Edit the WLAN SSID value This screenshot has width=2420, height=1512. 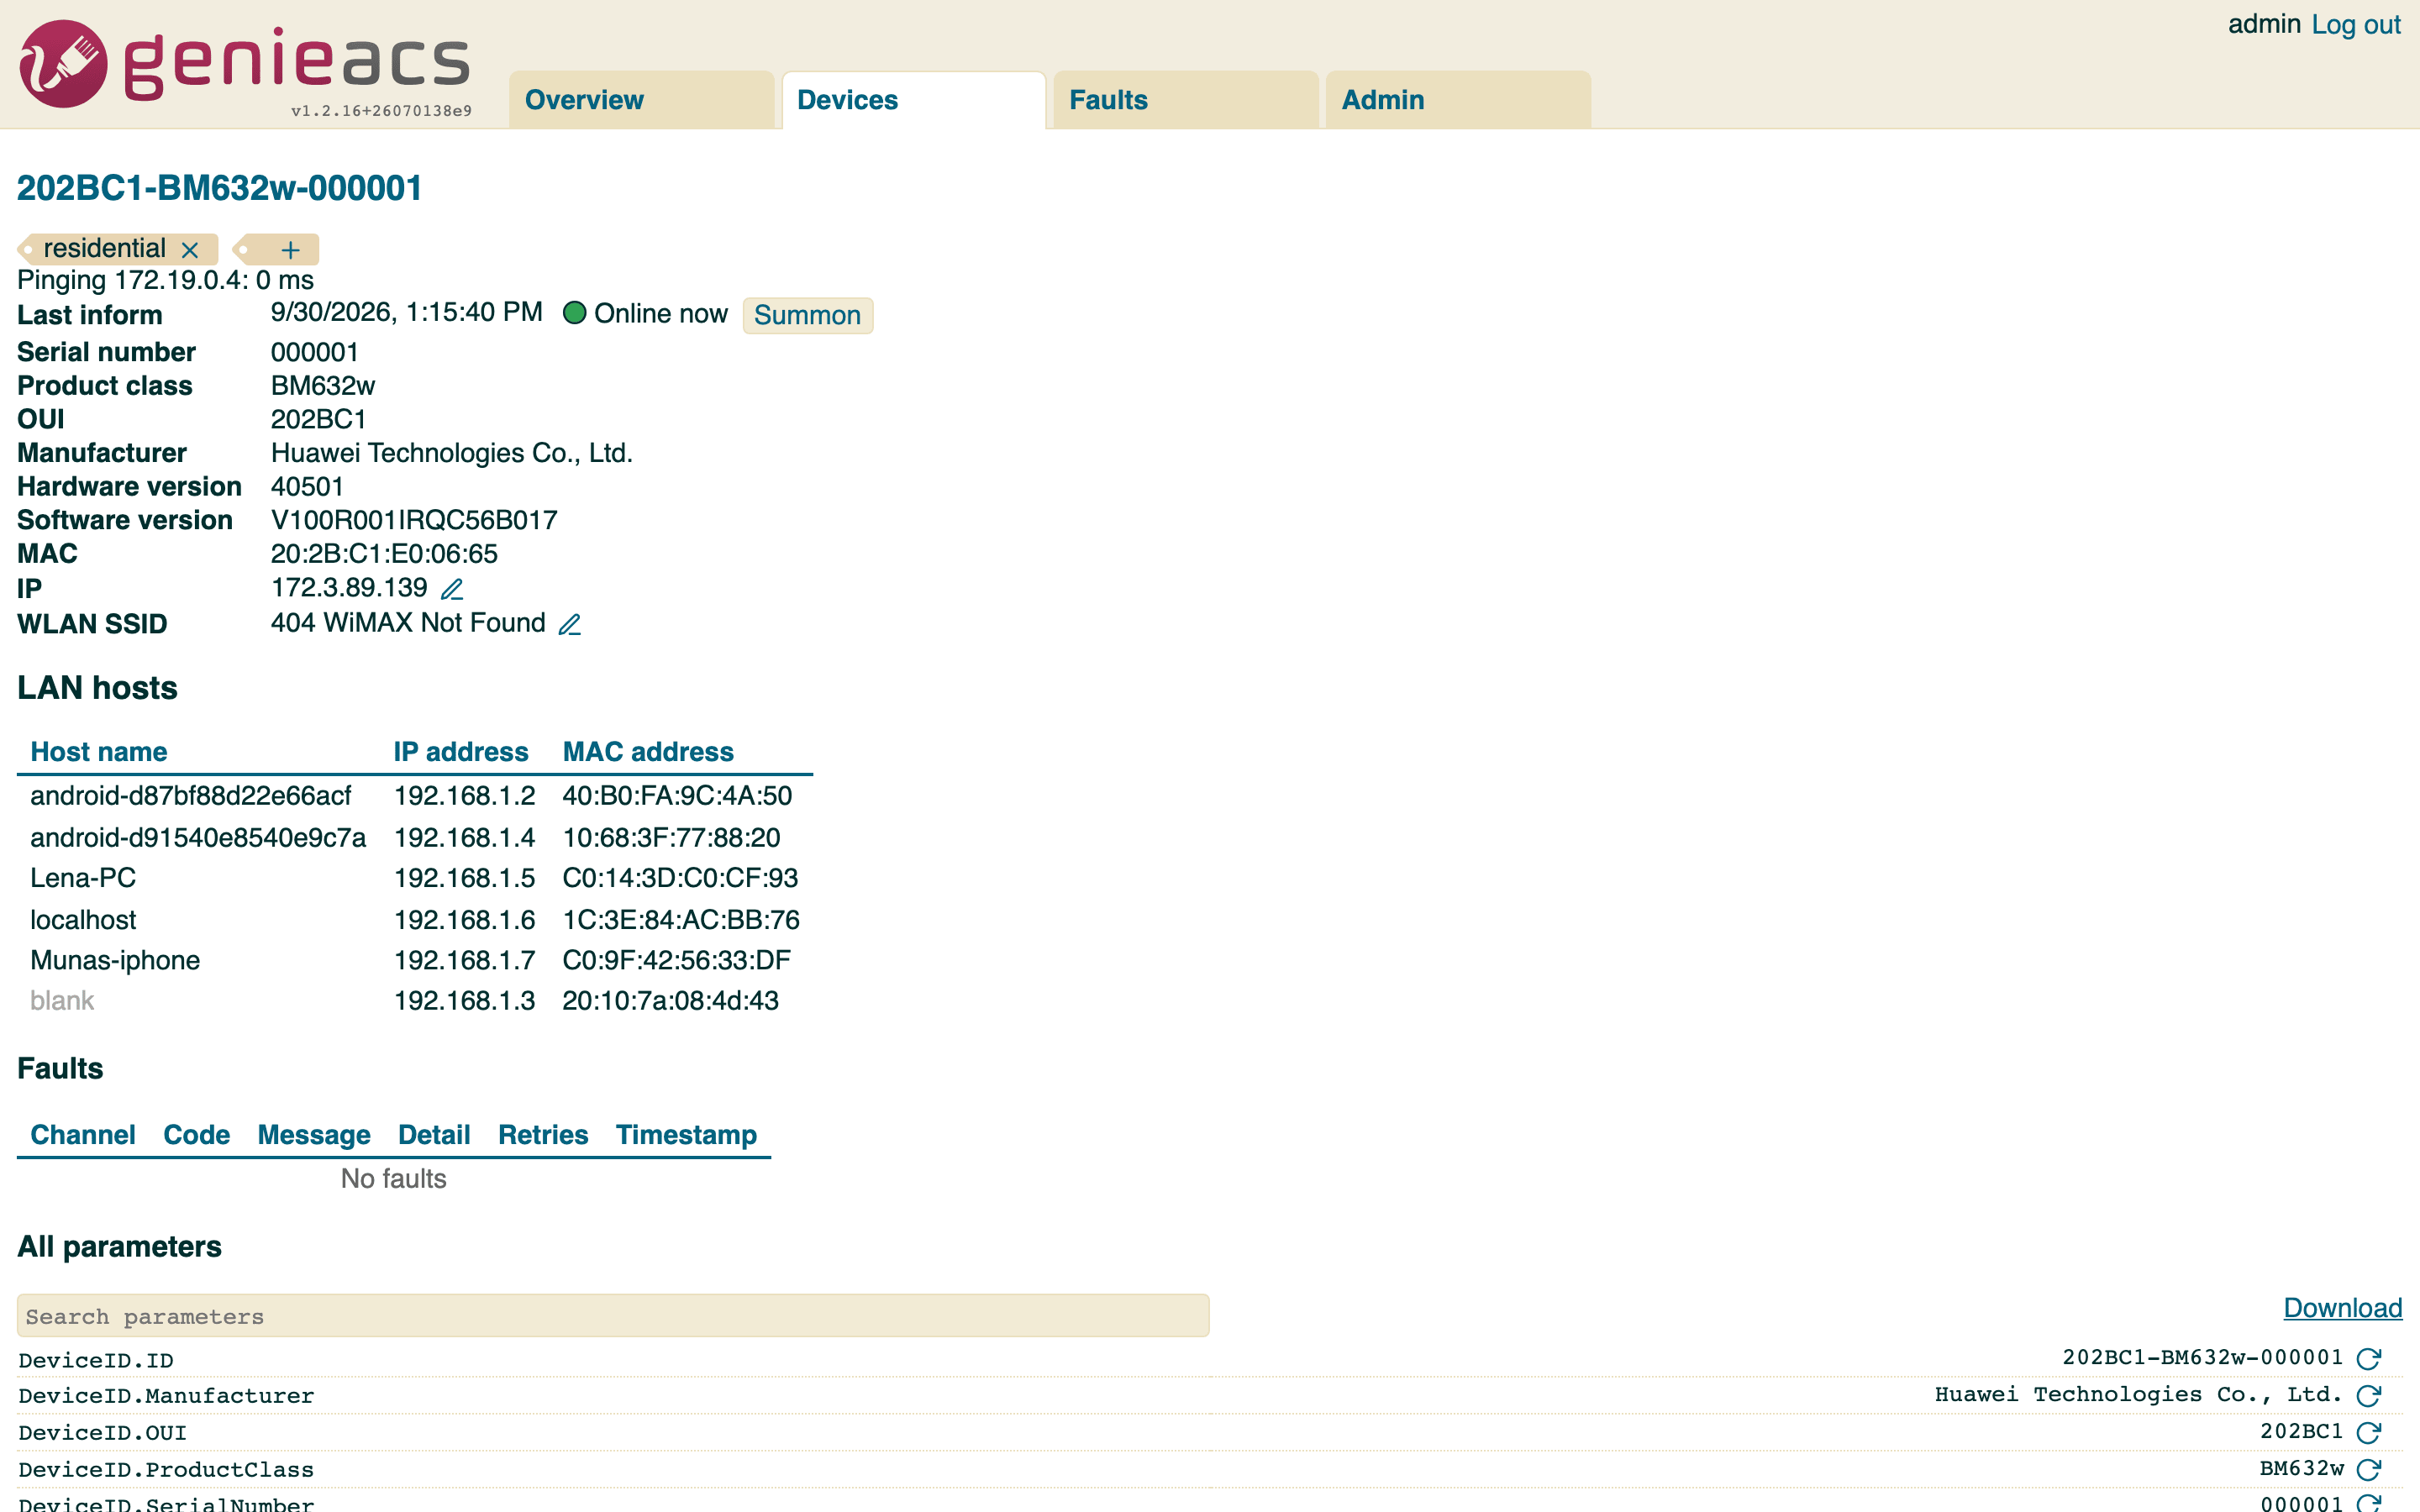pyautogui.click(x=570, y=625)
